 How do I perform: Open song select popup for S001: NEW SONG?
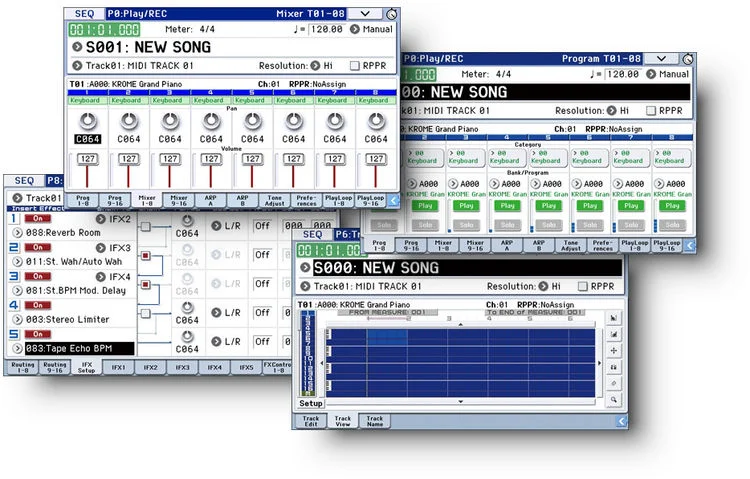point(77,47)
